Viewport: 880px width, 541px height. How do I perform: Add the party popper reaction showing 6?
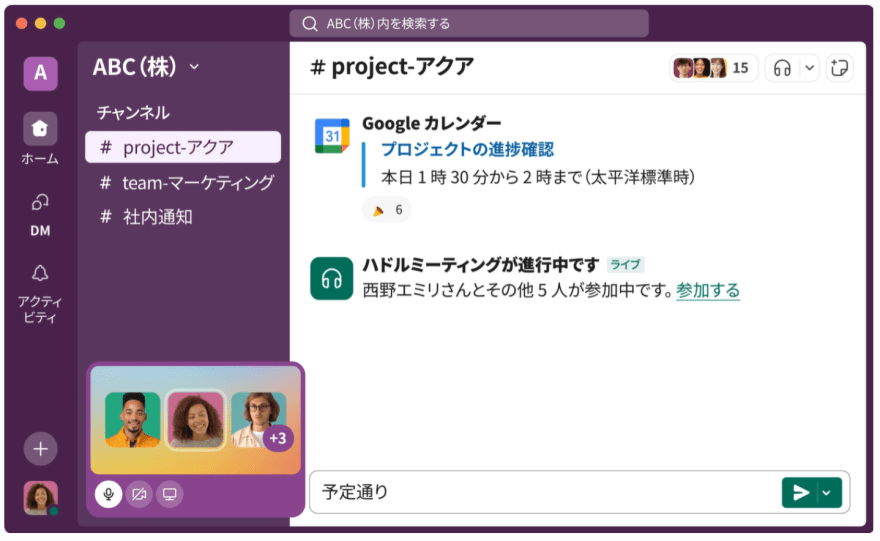(387, 210)
